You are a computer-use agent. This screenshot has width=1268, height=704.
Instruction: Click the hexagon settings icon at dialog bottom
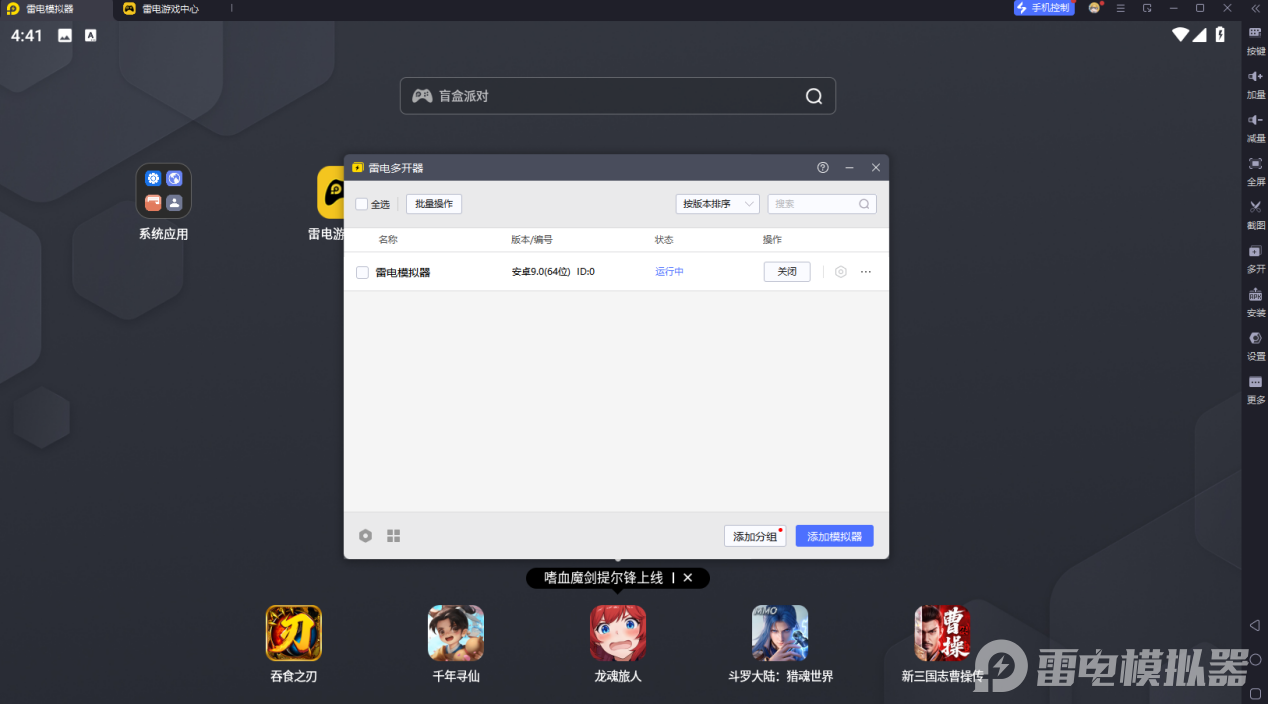click(x=366, y=536)
